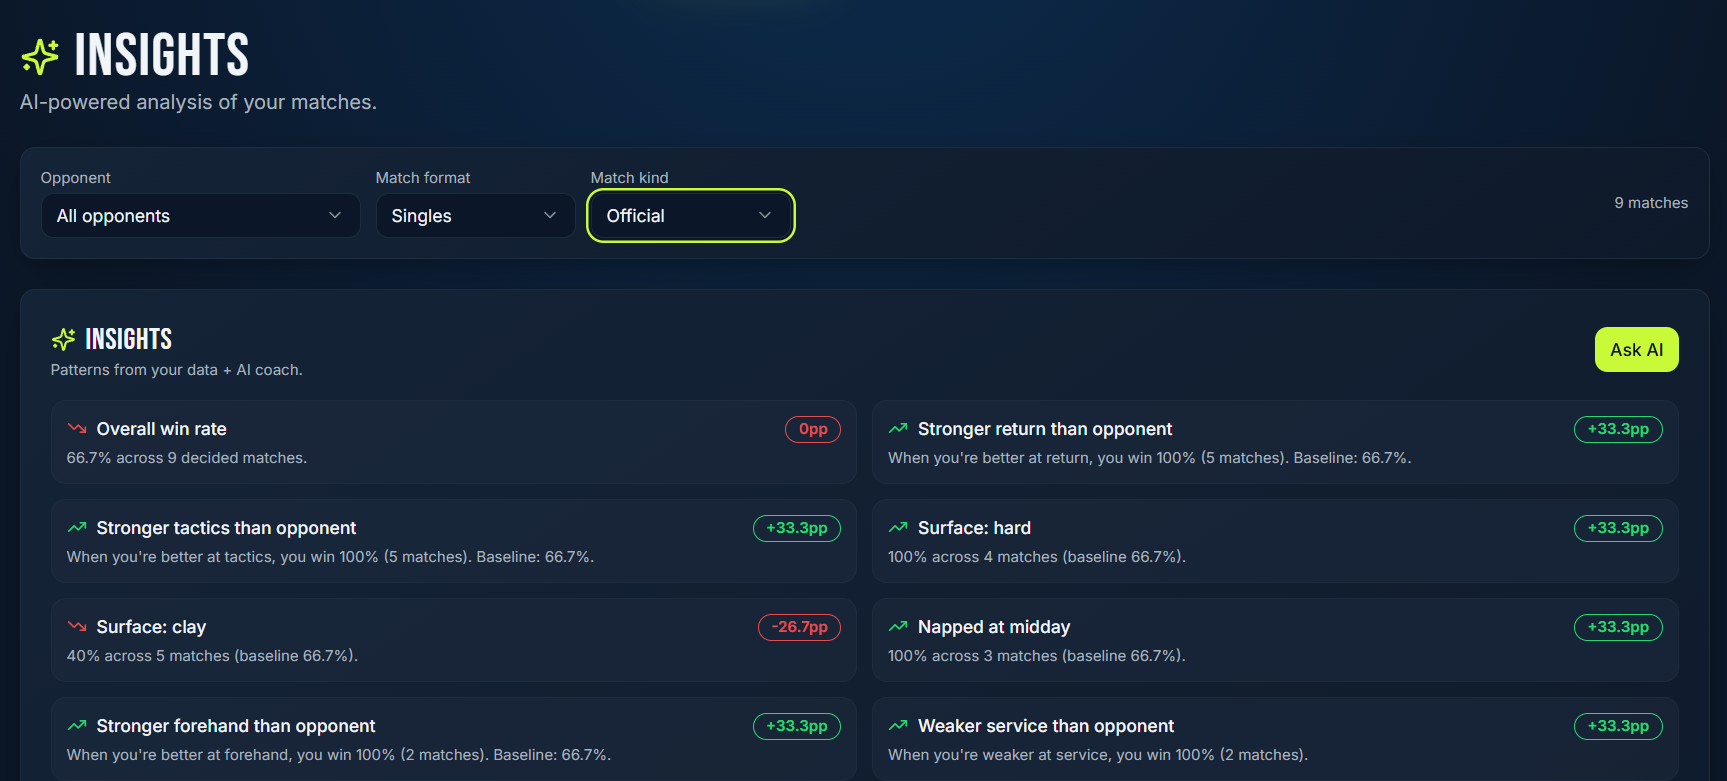Click downward trend icon on Overall win rate
This screenshot has width=1727, height=781.
tap(77, 428)
